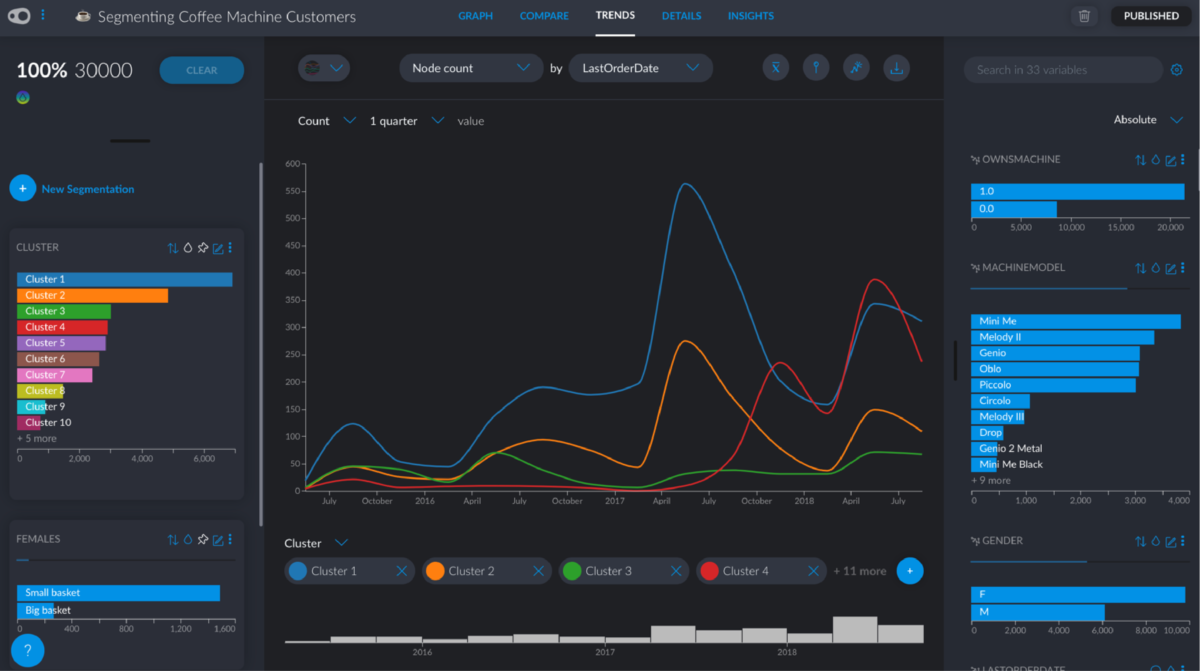Image resolution: width=1200 pixels, height=671 pixels.
Task: Click the droplet filter icon on GENDER panel
Action: (x=1157, y=540)
